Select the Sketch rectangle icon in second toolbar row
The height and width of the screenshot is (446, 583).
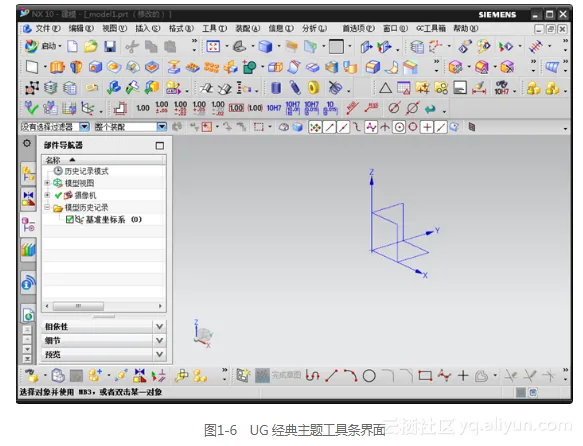click(x=32, y=67)
